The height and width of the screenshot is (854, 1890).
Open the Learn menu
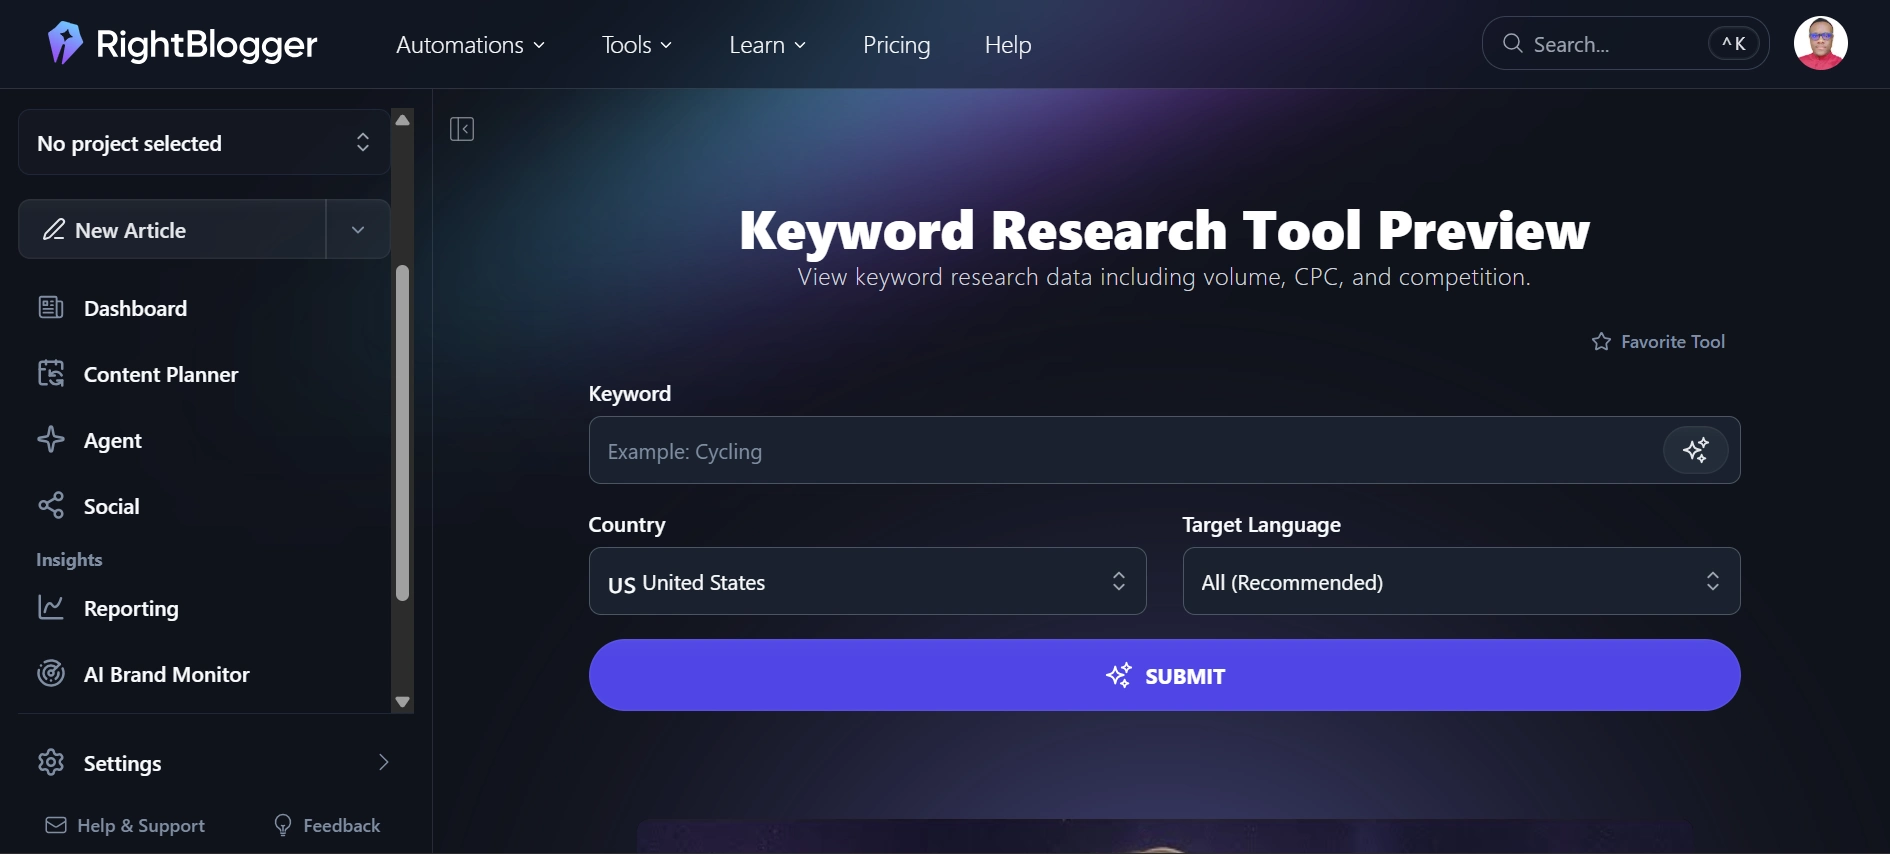click(767, 45)
